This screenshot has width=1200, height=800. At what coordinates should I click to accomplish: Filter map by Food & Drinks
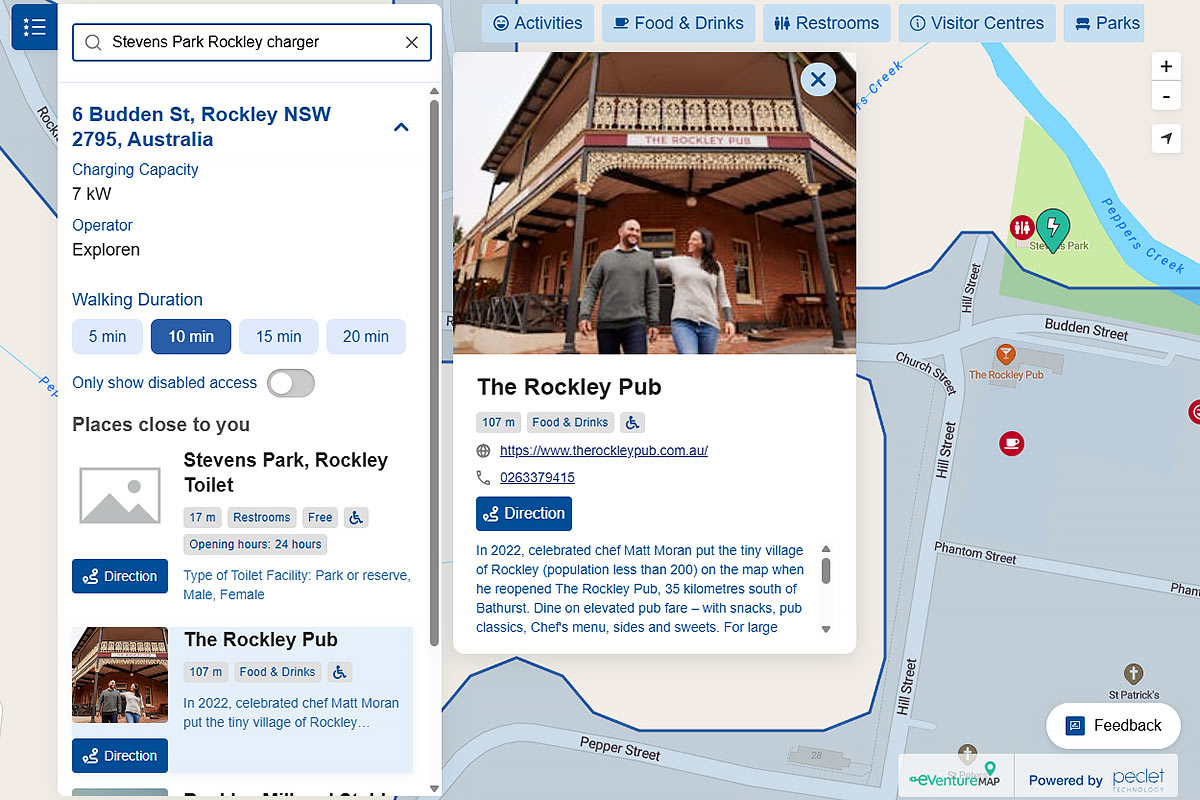pyautogui.click(x=679, y=23)
